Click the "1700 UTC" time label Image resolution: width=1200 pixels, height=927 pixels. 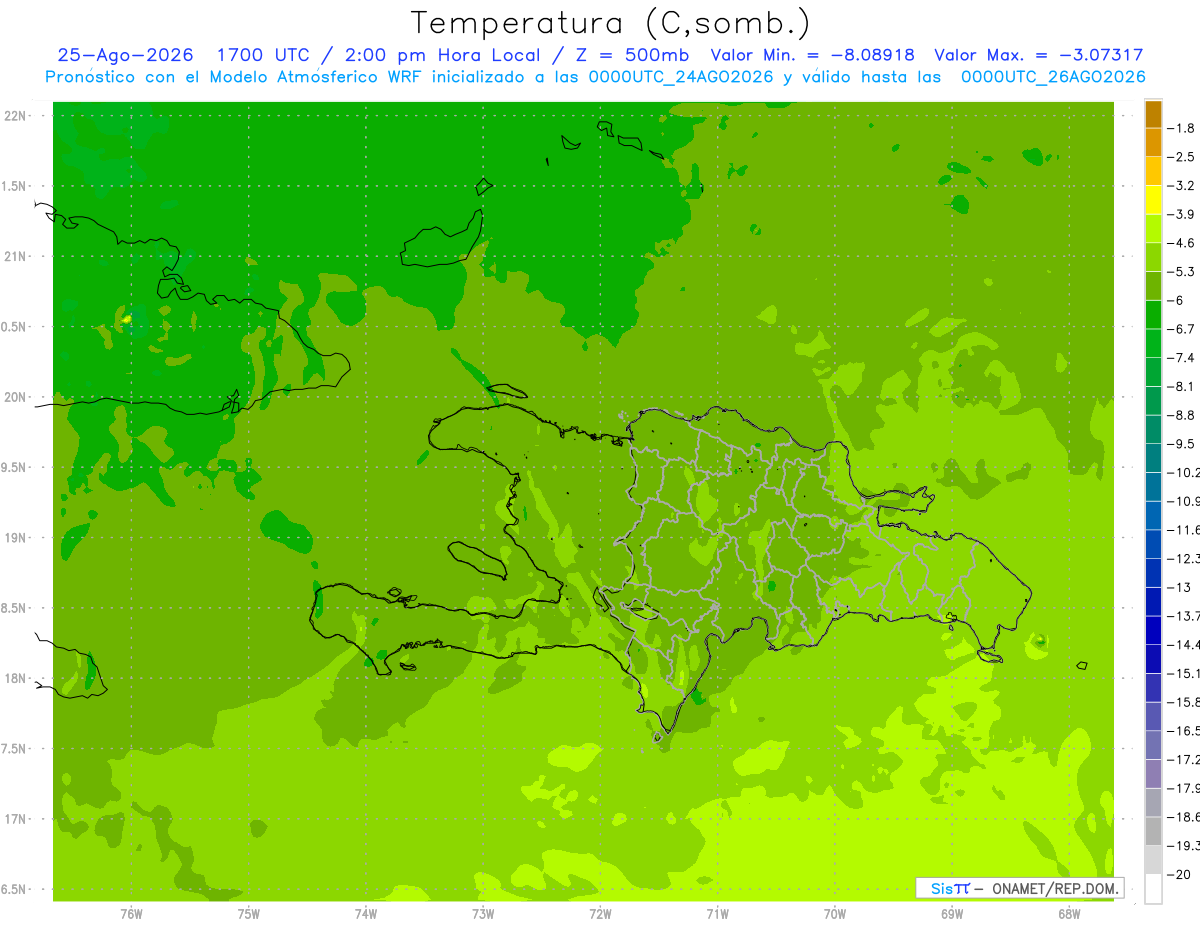pyautogui.click(x=263, y=55)
